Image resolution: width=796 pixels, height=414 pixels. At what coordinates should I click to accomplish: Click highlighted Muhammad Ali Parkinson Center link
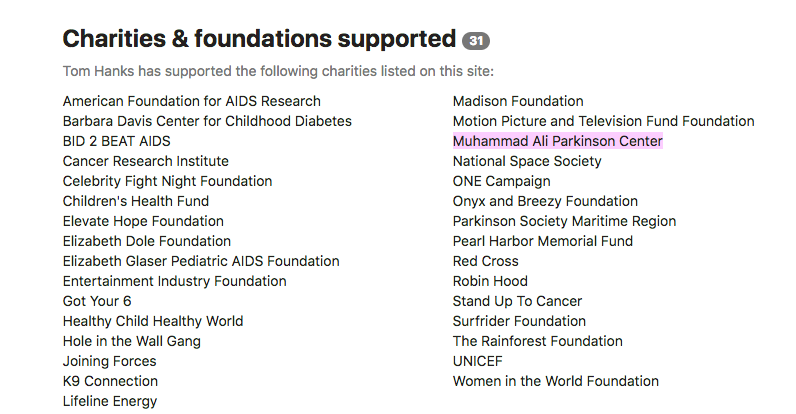point(557,141)
